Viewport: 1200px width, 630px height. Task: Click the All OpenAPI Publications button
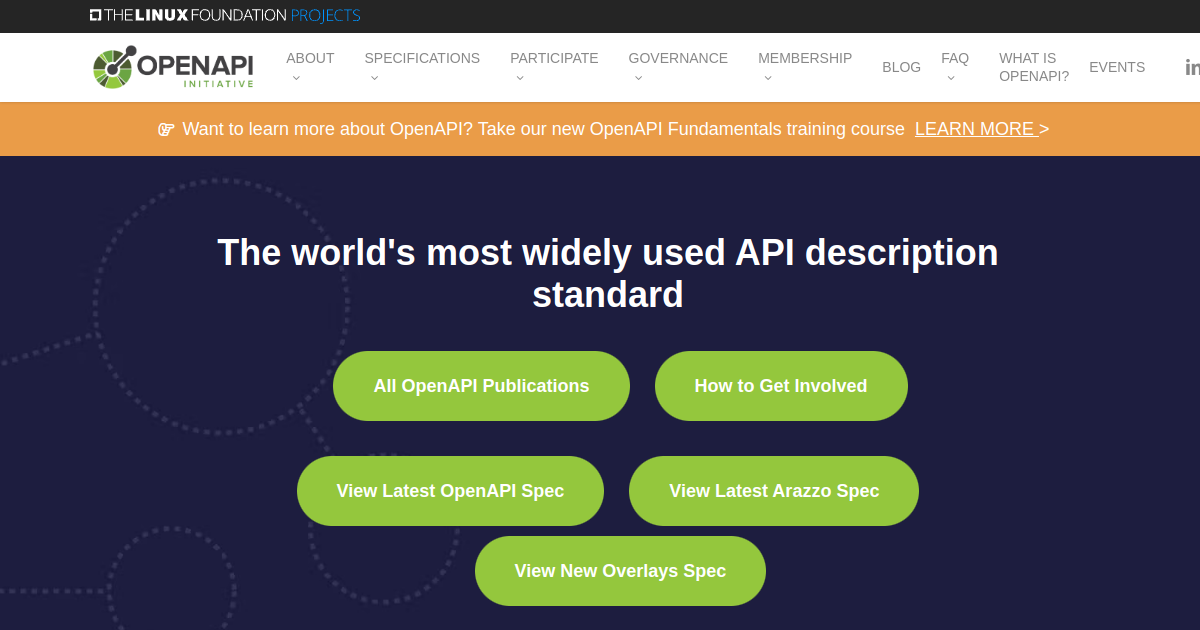tap(481, 386)
